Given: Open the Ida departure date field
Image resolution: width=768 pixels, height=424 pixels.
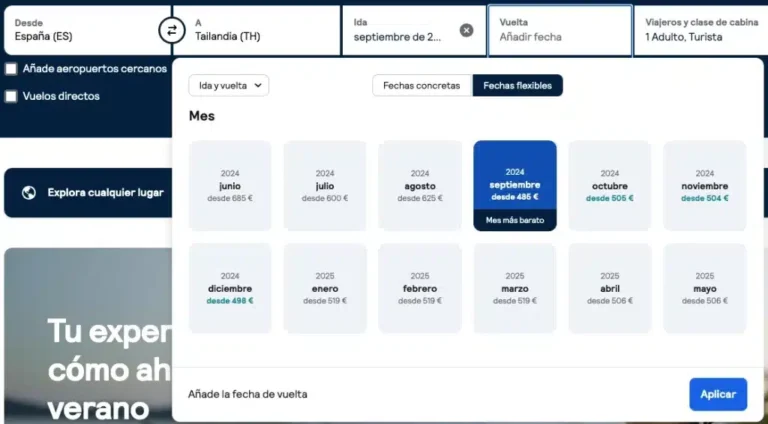Looking at the screenshot, I should pos(414,30).
